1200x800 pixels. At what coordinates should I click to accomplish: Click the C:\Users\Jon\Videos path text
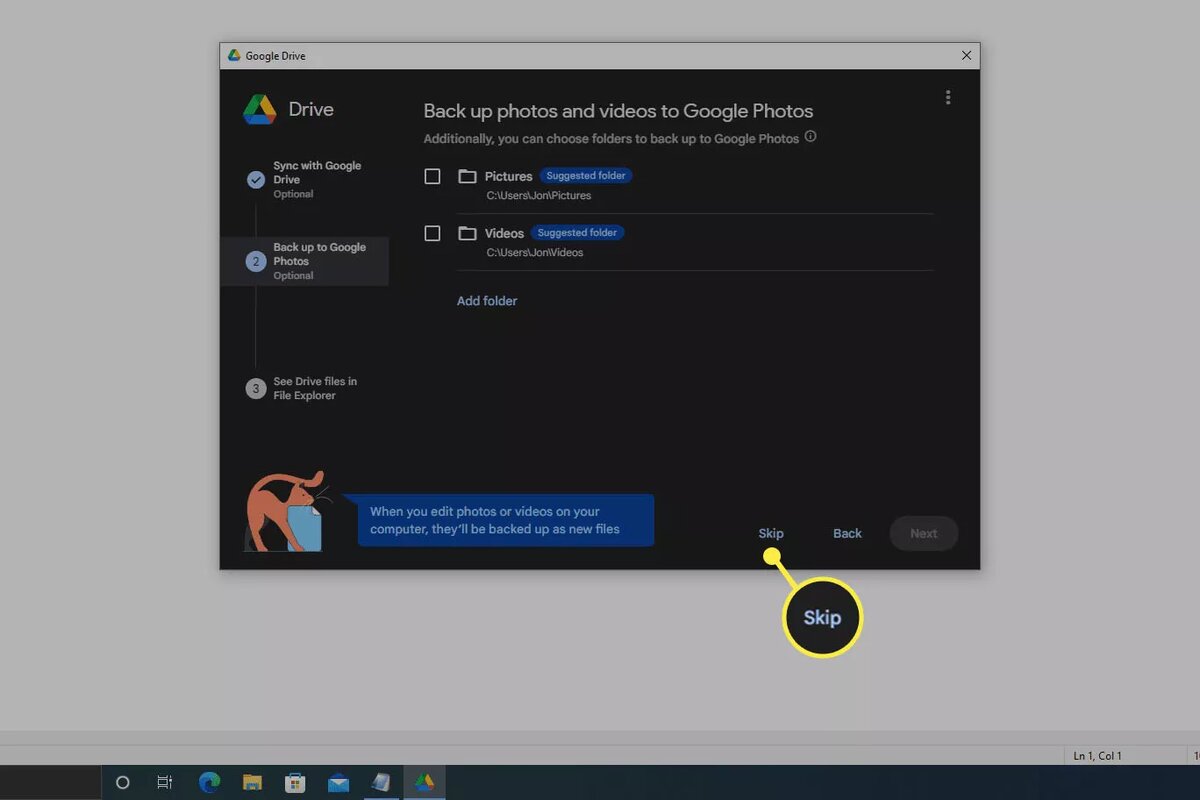[x=535, y=253]
